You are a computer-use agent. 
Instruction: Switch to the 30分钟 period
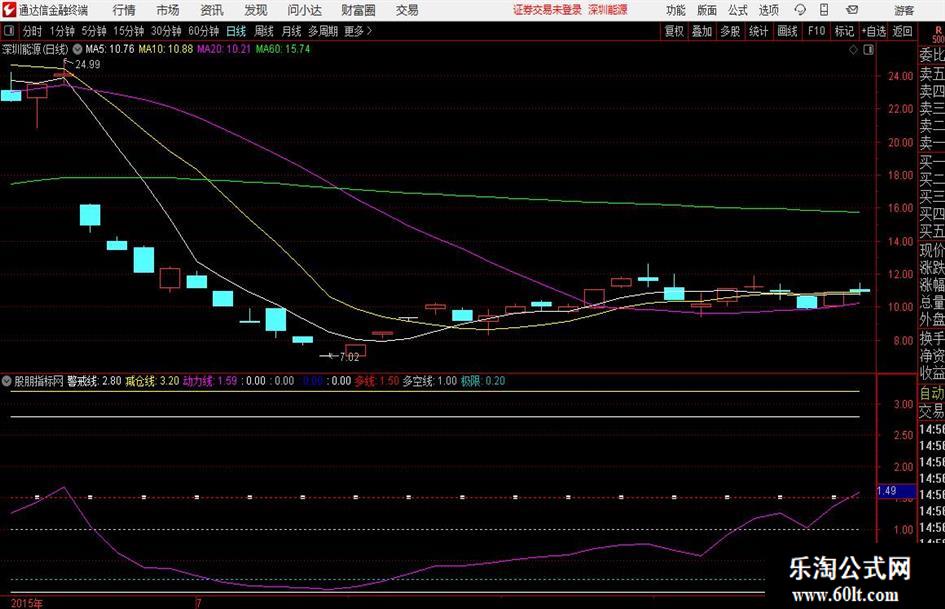tap(166, 31)
